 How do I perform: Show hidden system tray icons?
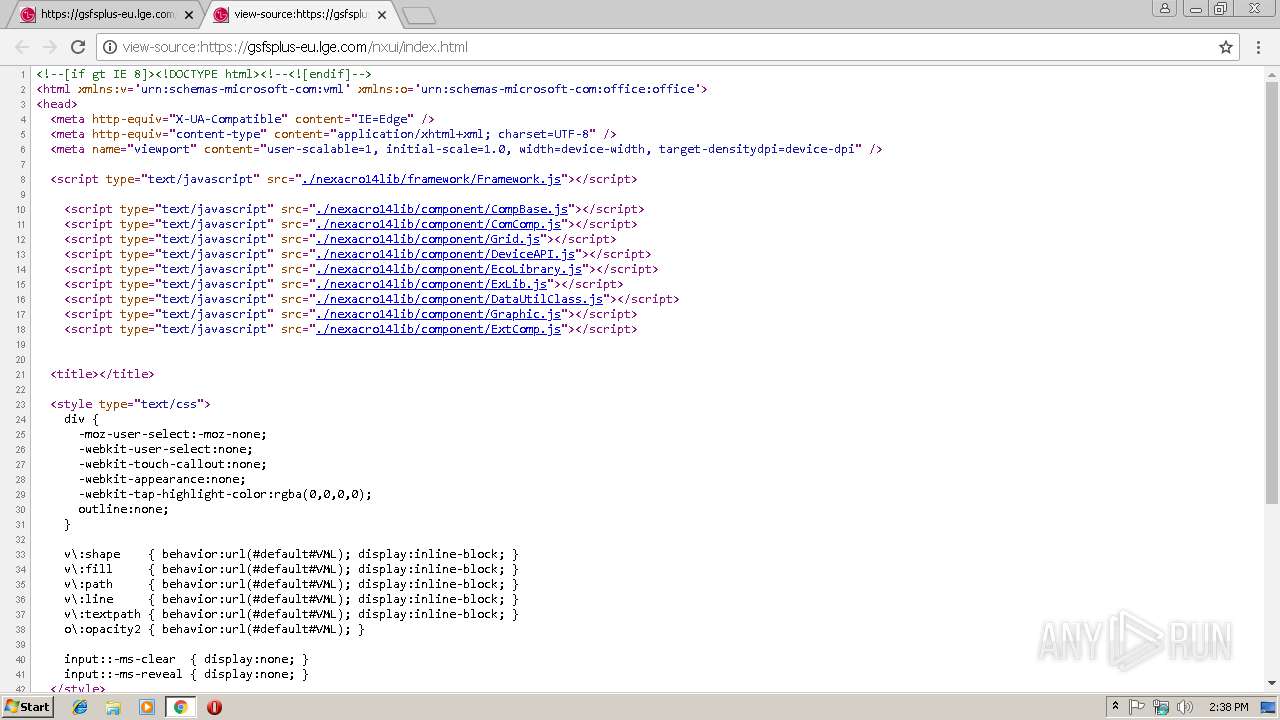click(1116, 707)
